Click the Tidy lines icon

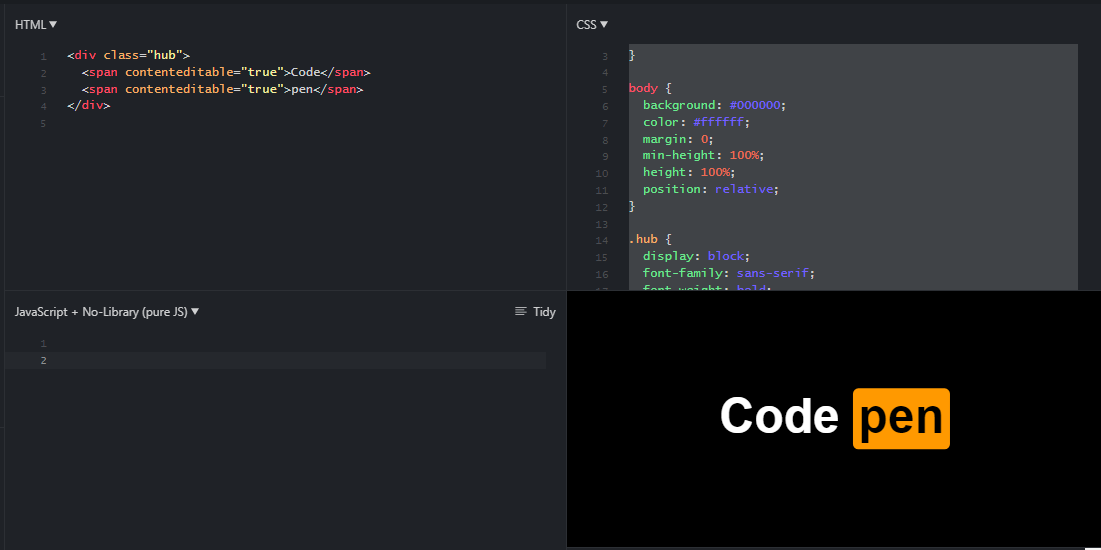point(520,311)
